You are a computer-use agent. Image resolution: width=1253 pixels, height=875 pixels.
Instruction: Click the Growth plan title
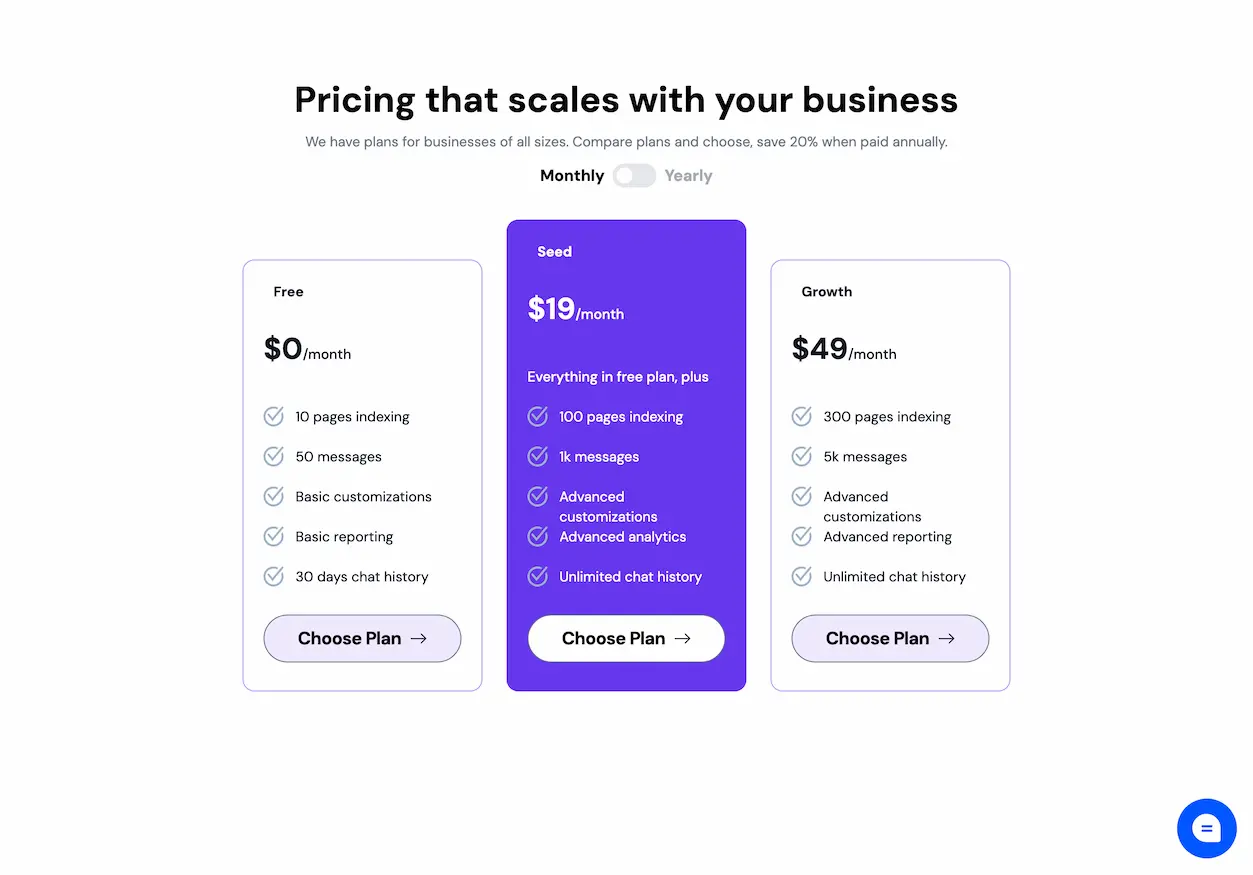pos(826,291)
